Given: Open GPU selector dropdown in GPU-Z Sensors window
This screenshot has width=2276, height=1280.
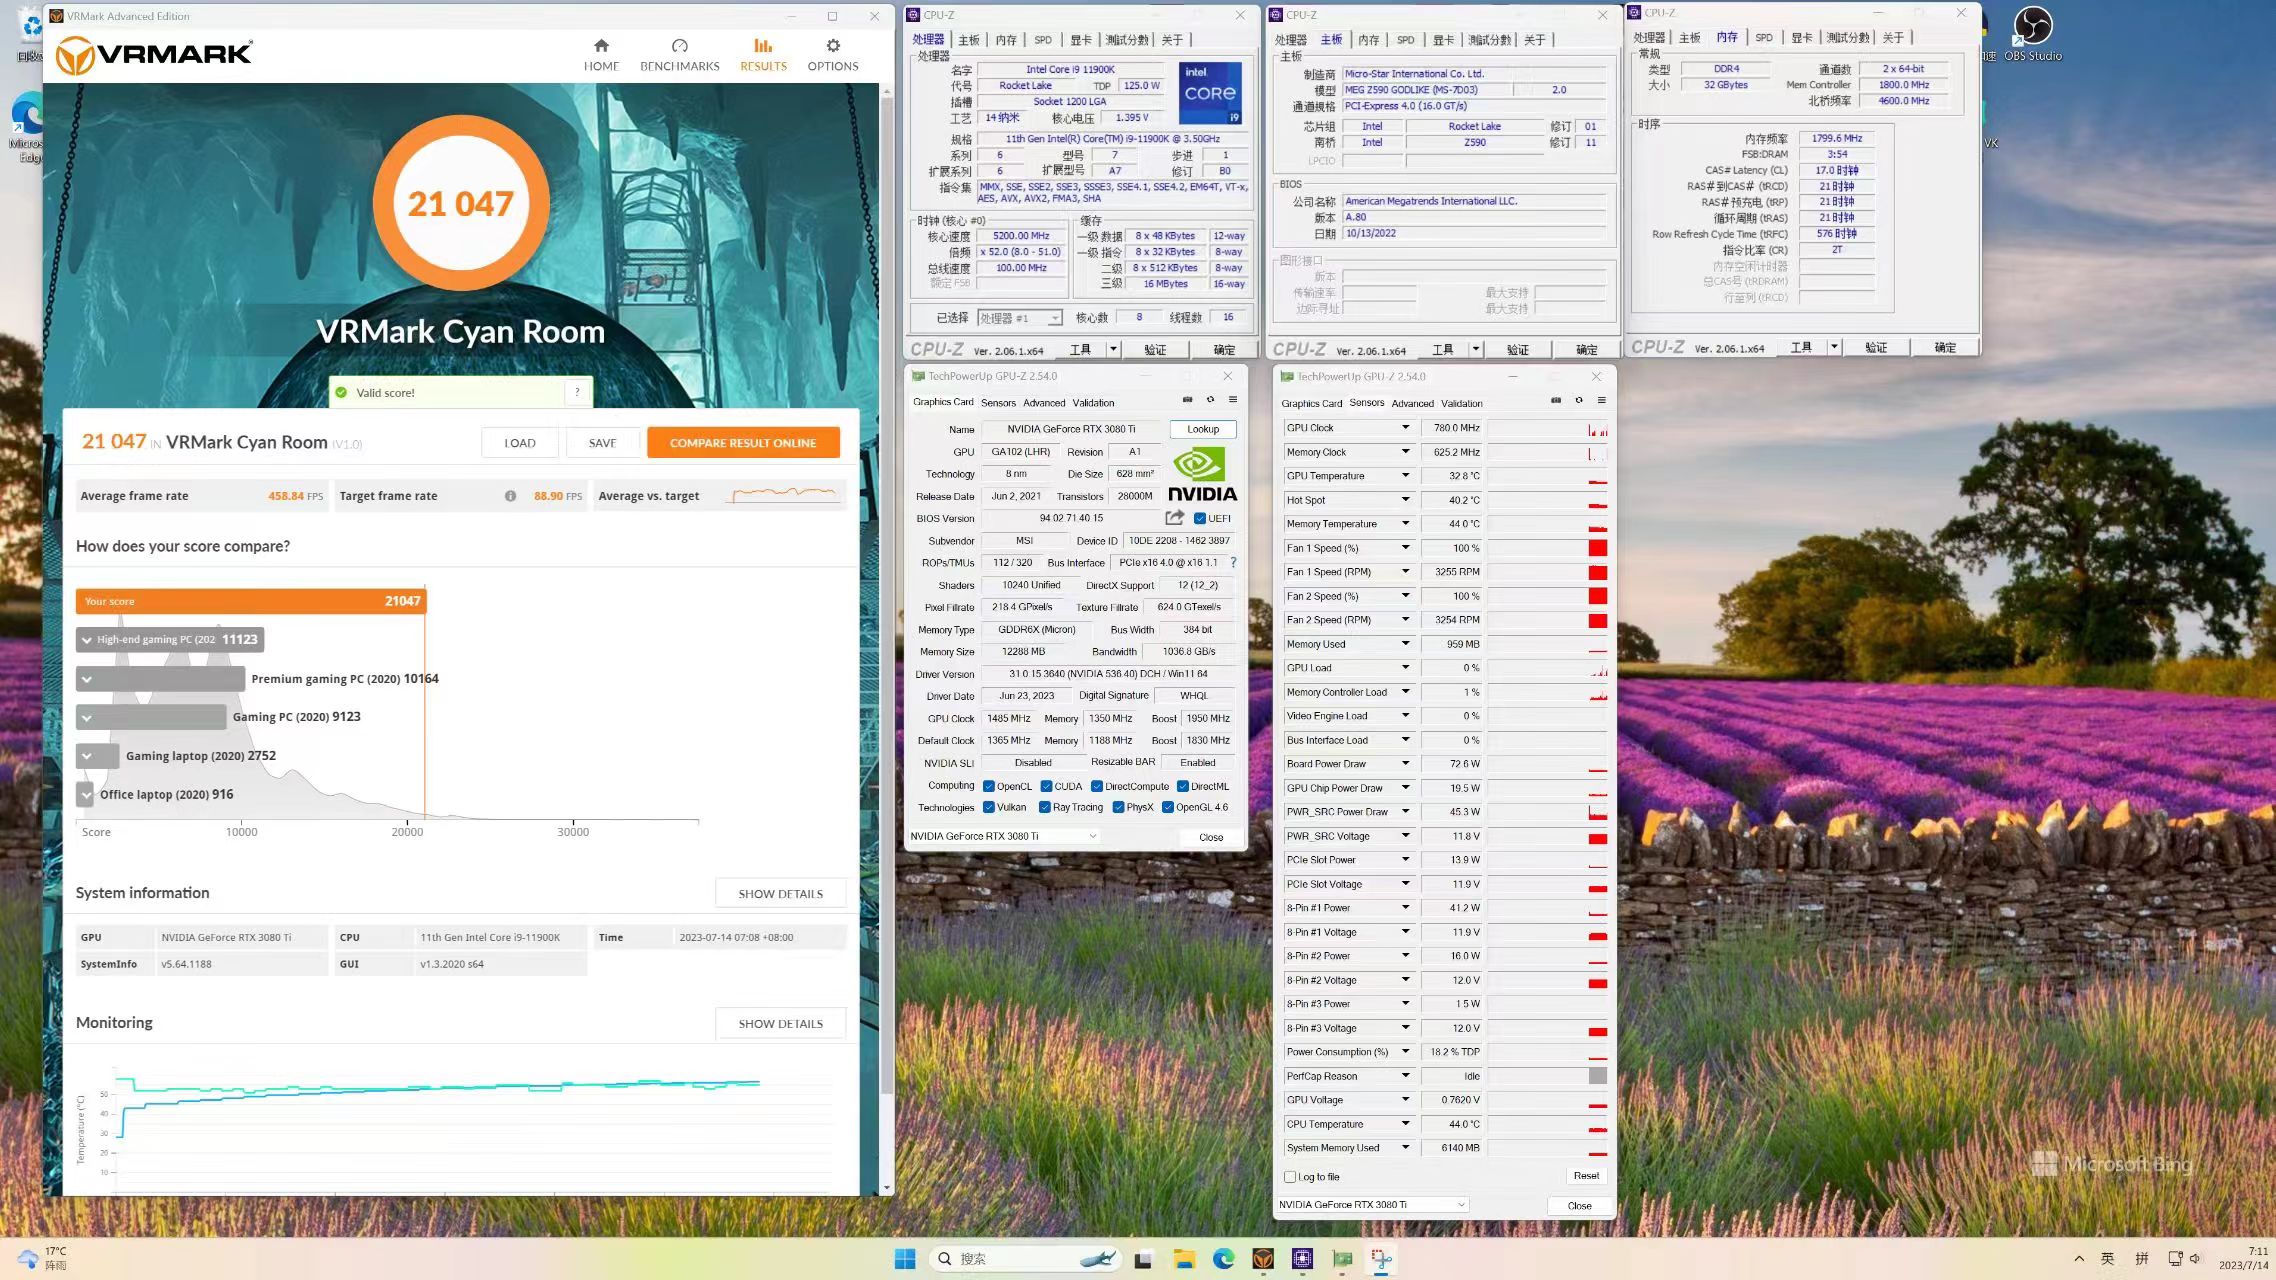Looking at the screenshot, I should point(1372,1205).
